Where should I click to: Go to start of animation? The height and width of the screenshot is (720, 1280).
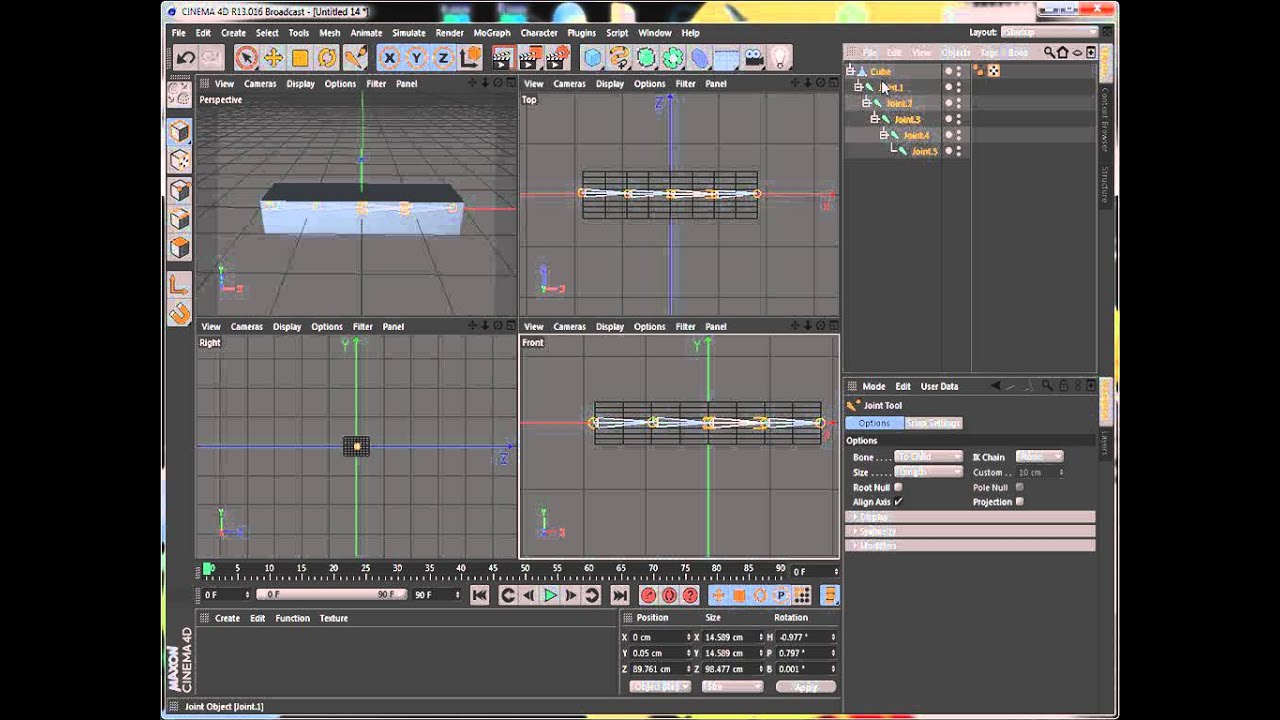[x=479, y=595]
